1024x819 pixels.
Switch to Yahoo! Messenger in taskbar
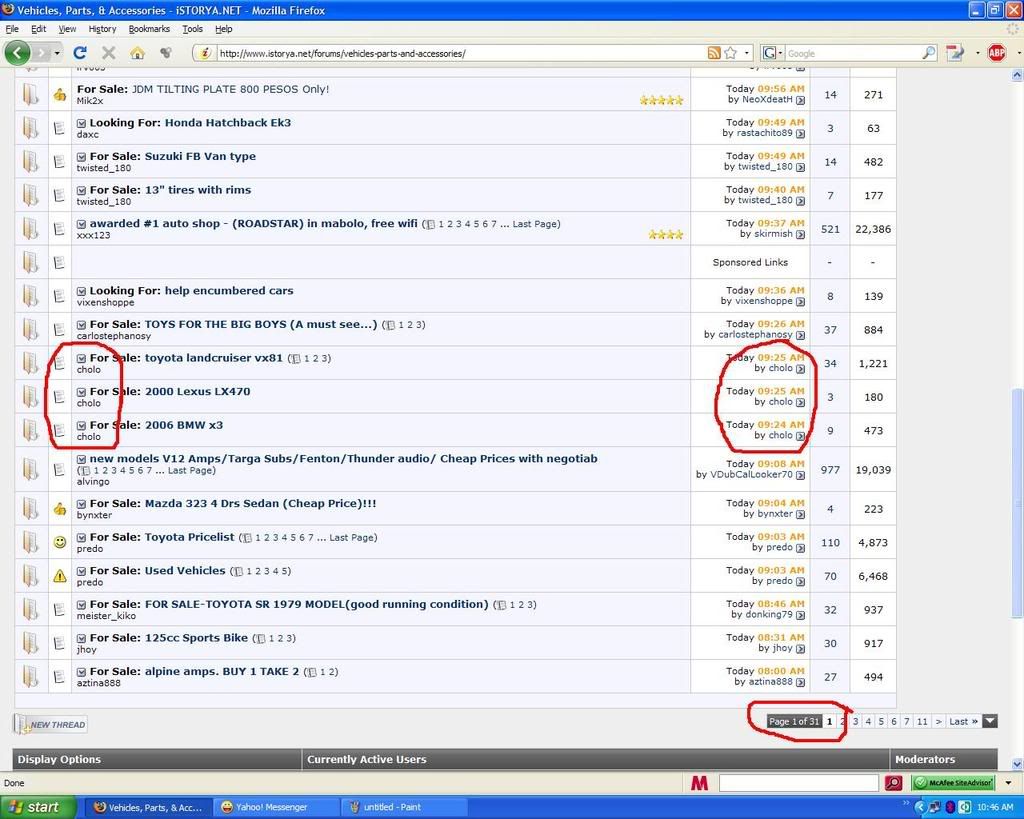click(x=276, y=807)
